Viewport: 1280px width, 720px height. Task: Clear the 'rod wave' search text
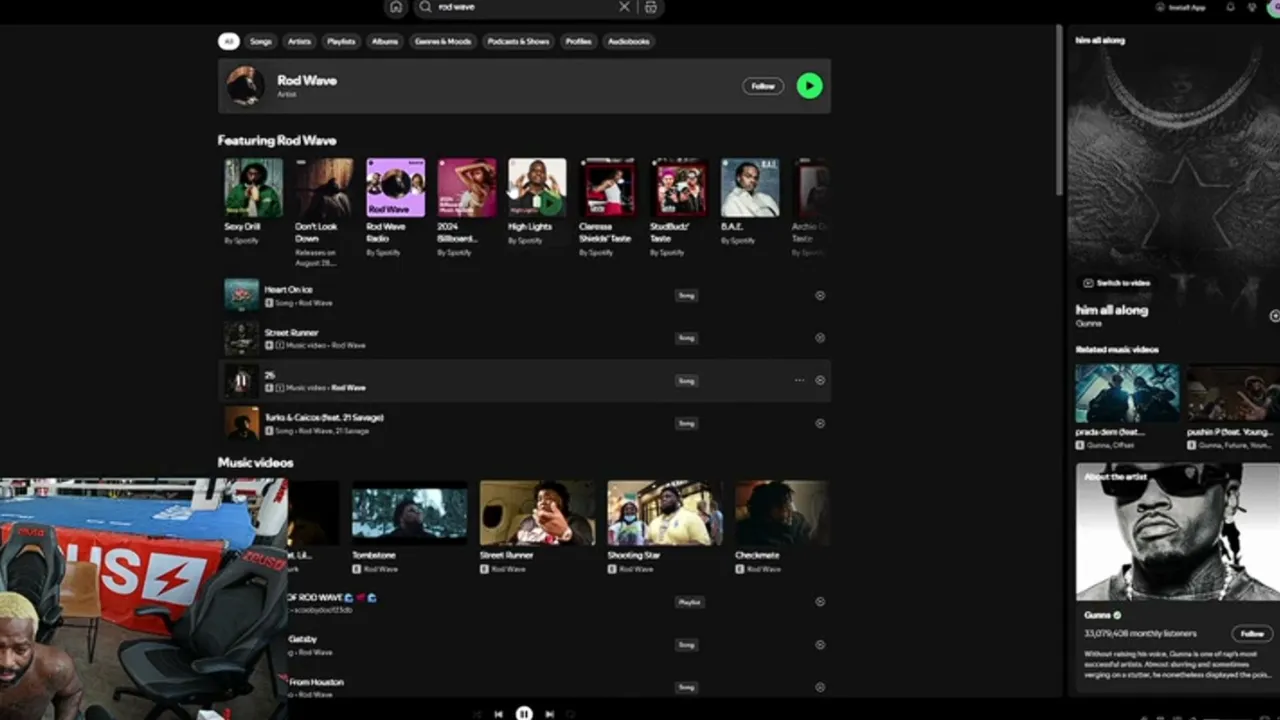(625, 7)
